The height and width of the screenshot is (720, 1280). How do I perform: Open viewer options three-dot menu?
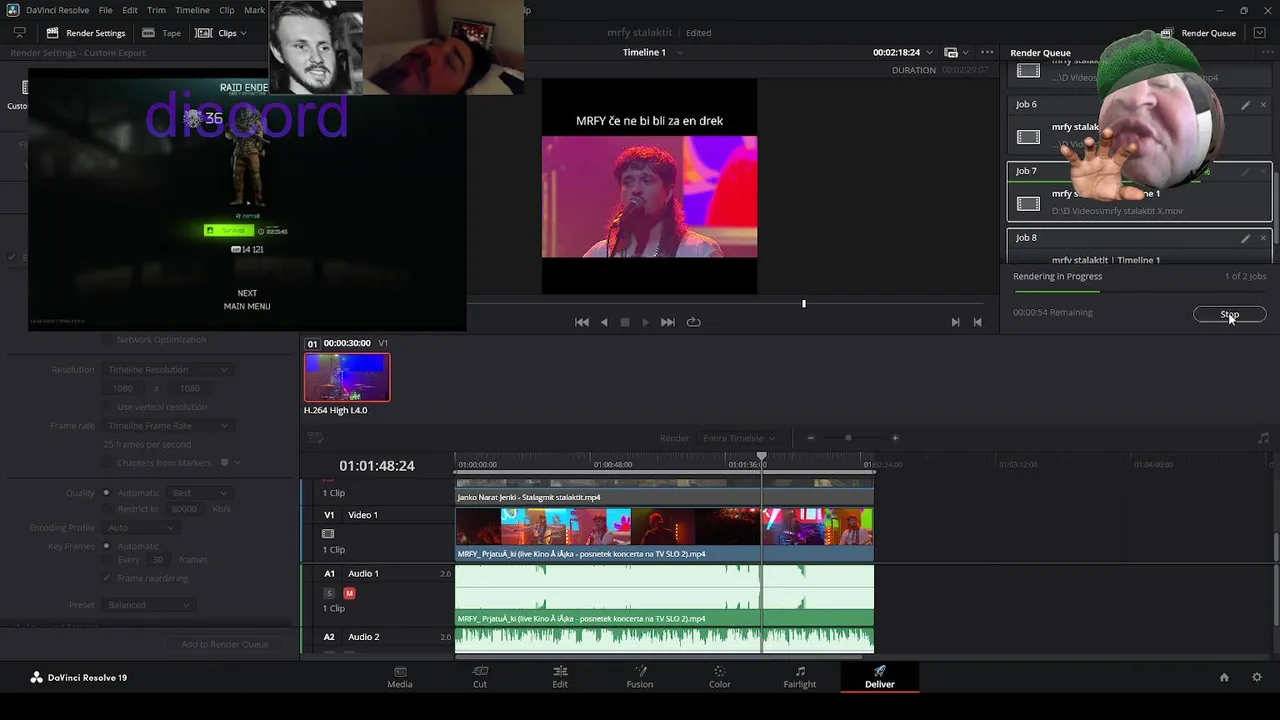pos(987,52)
